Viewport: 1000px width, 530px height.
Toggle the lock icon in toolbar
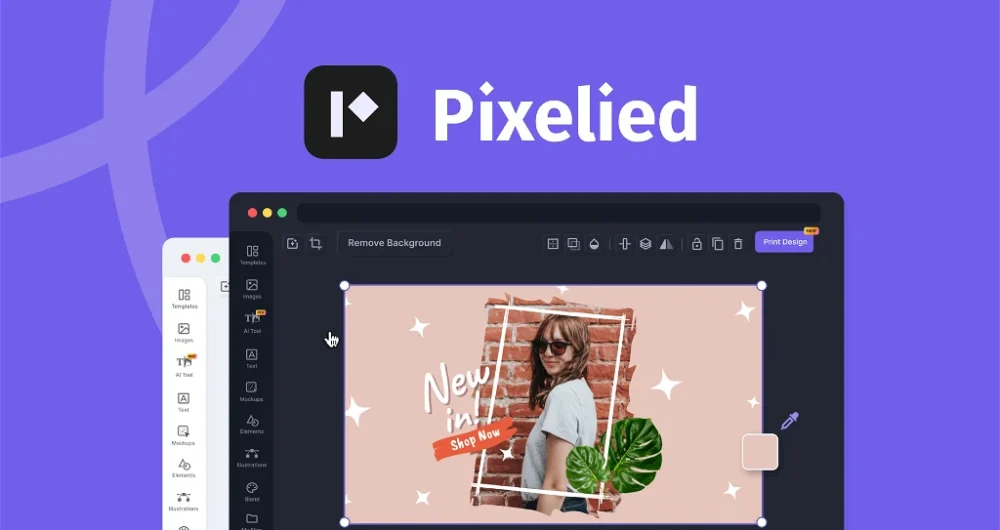tap(697, 244)
